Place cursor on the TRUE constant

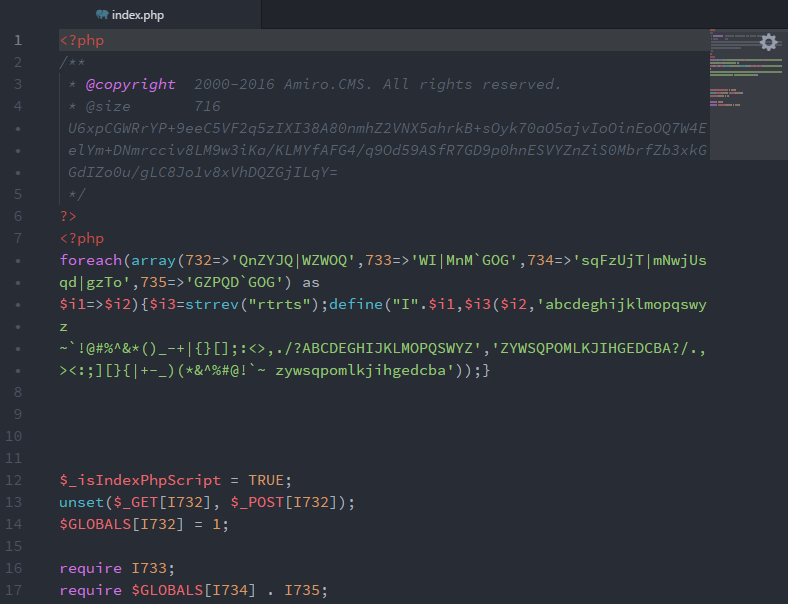point(268,479)
